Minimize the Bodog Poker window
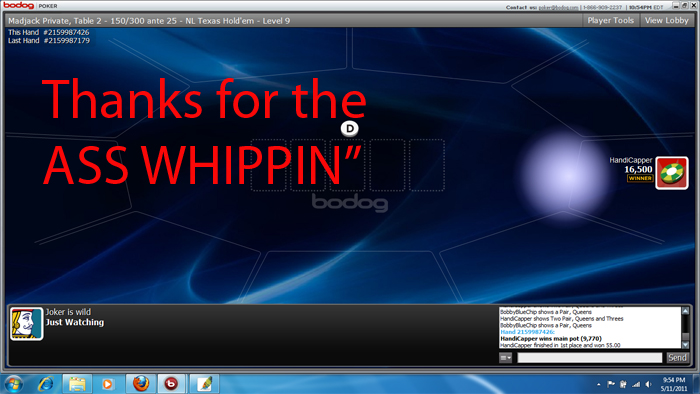 (x=676, y=5)
